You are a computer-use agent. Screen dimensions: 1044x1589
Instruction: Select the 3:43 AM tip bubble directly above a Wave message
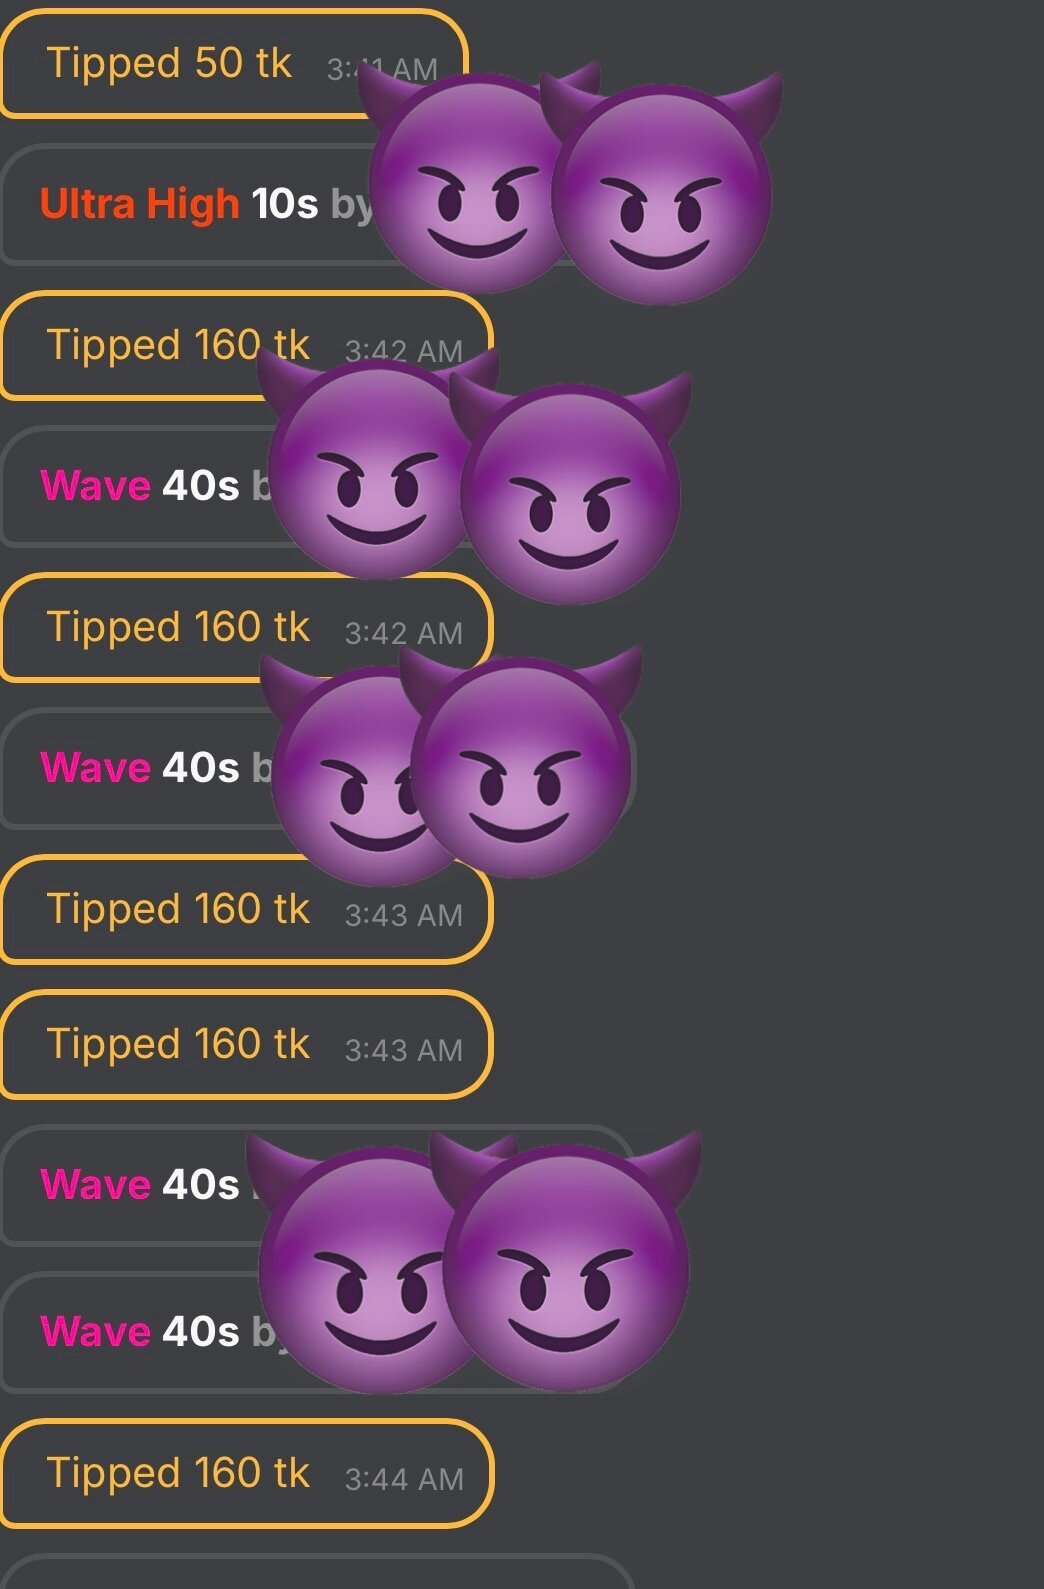[247, 1045]
